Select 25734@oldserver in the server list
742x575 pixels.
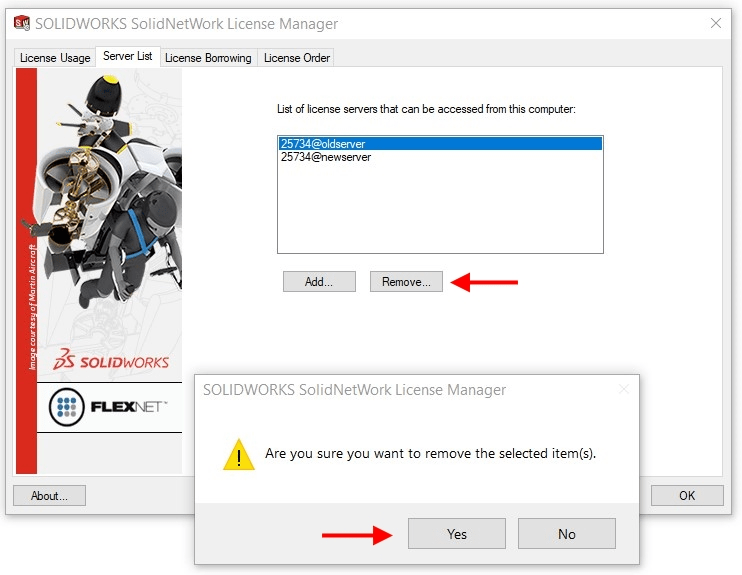coord(440,143)
